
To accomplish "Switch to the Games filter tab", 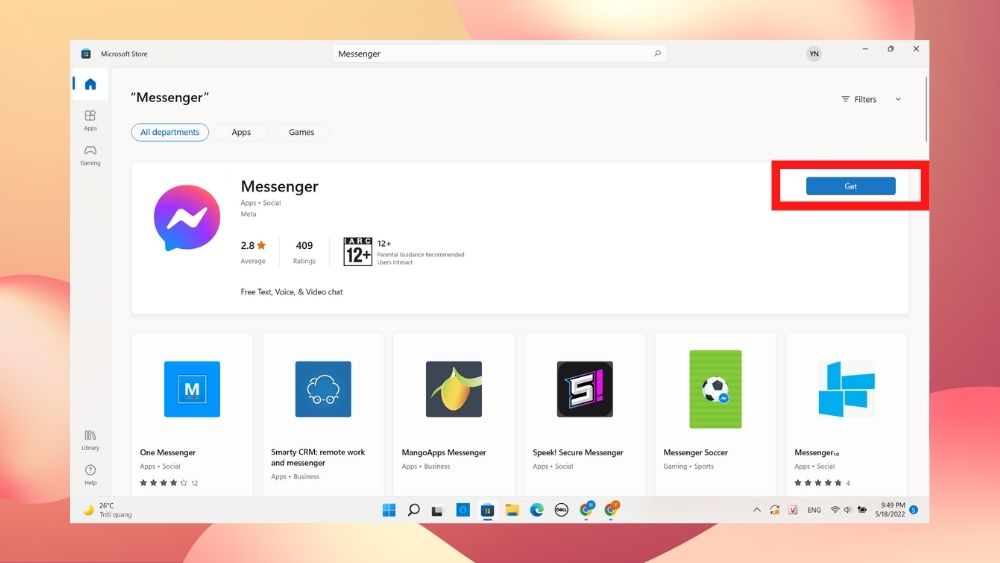I will click(x=301, y=132).
